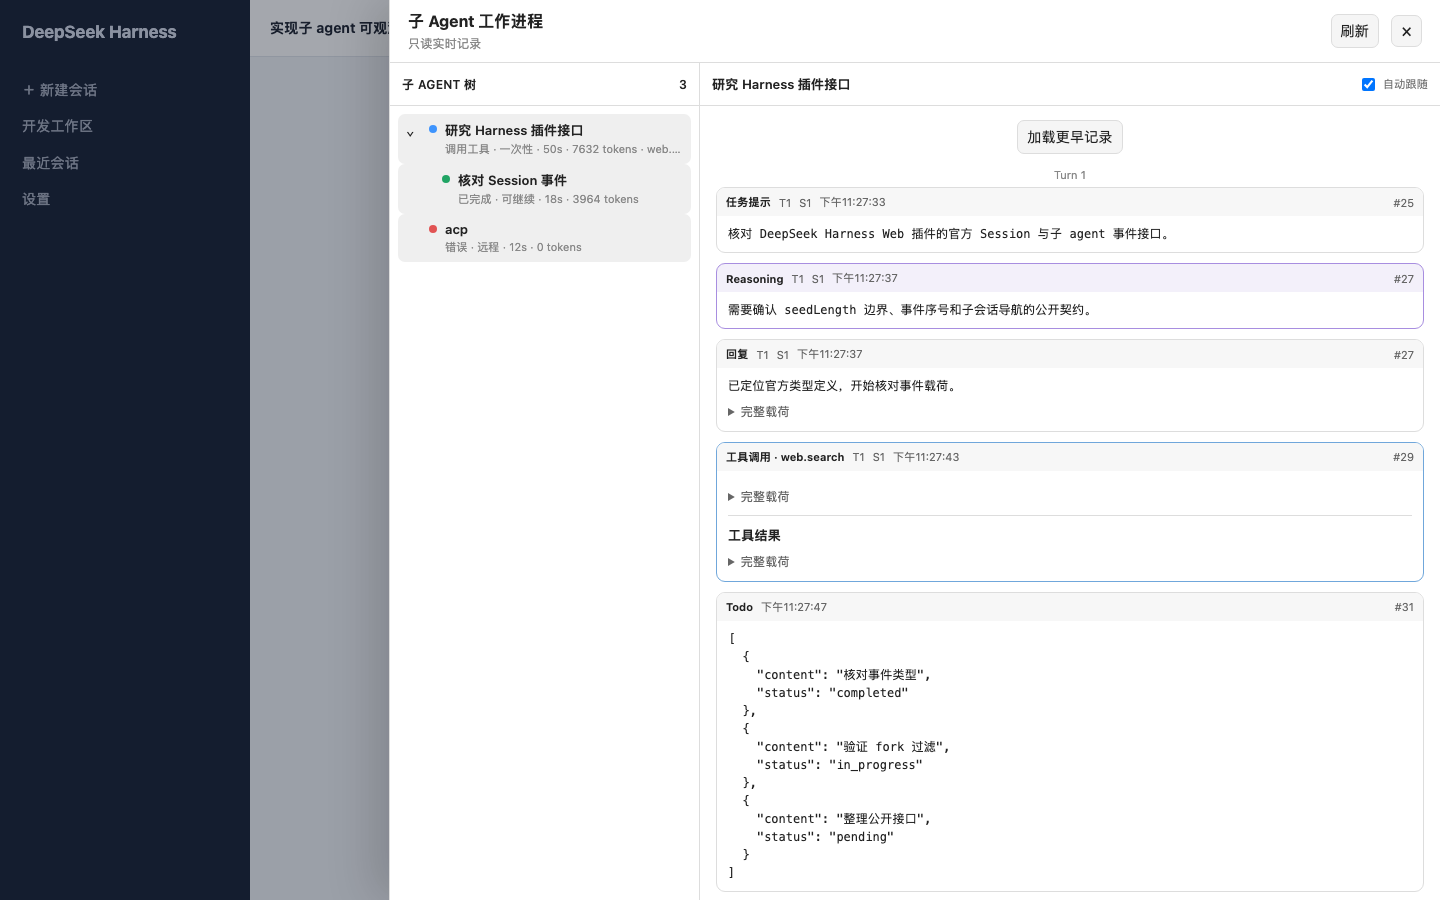
Task: Expand 完整载荷 under the 回复 card
Action: point(759,412)
